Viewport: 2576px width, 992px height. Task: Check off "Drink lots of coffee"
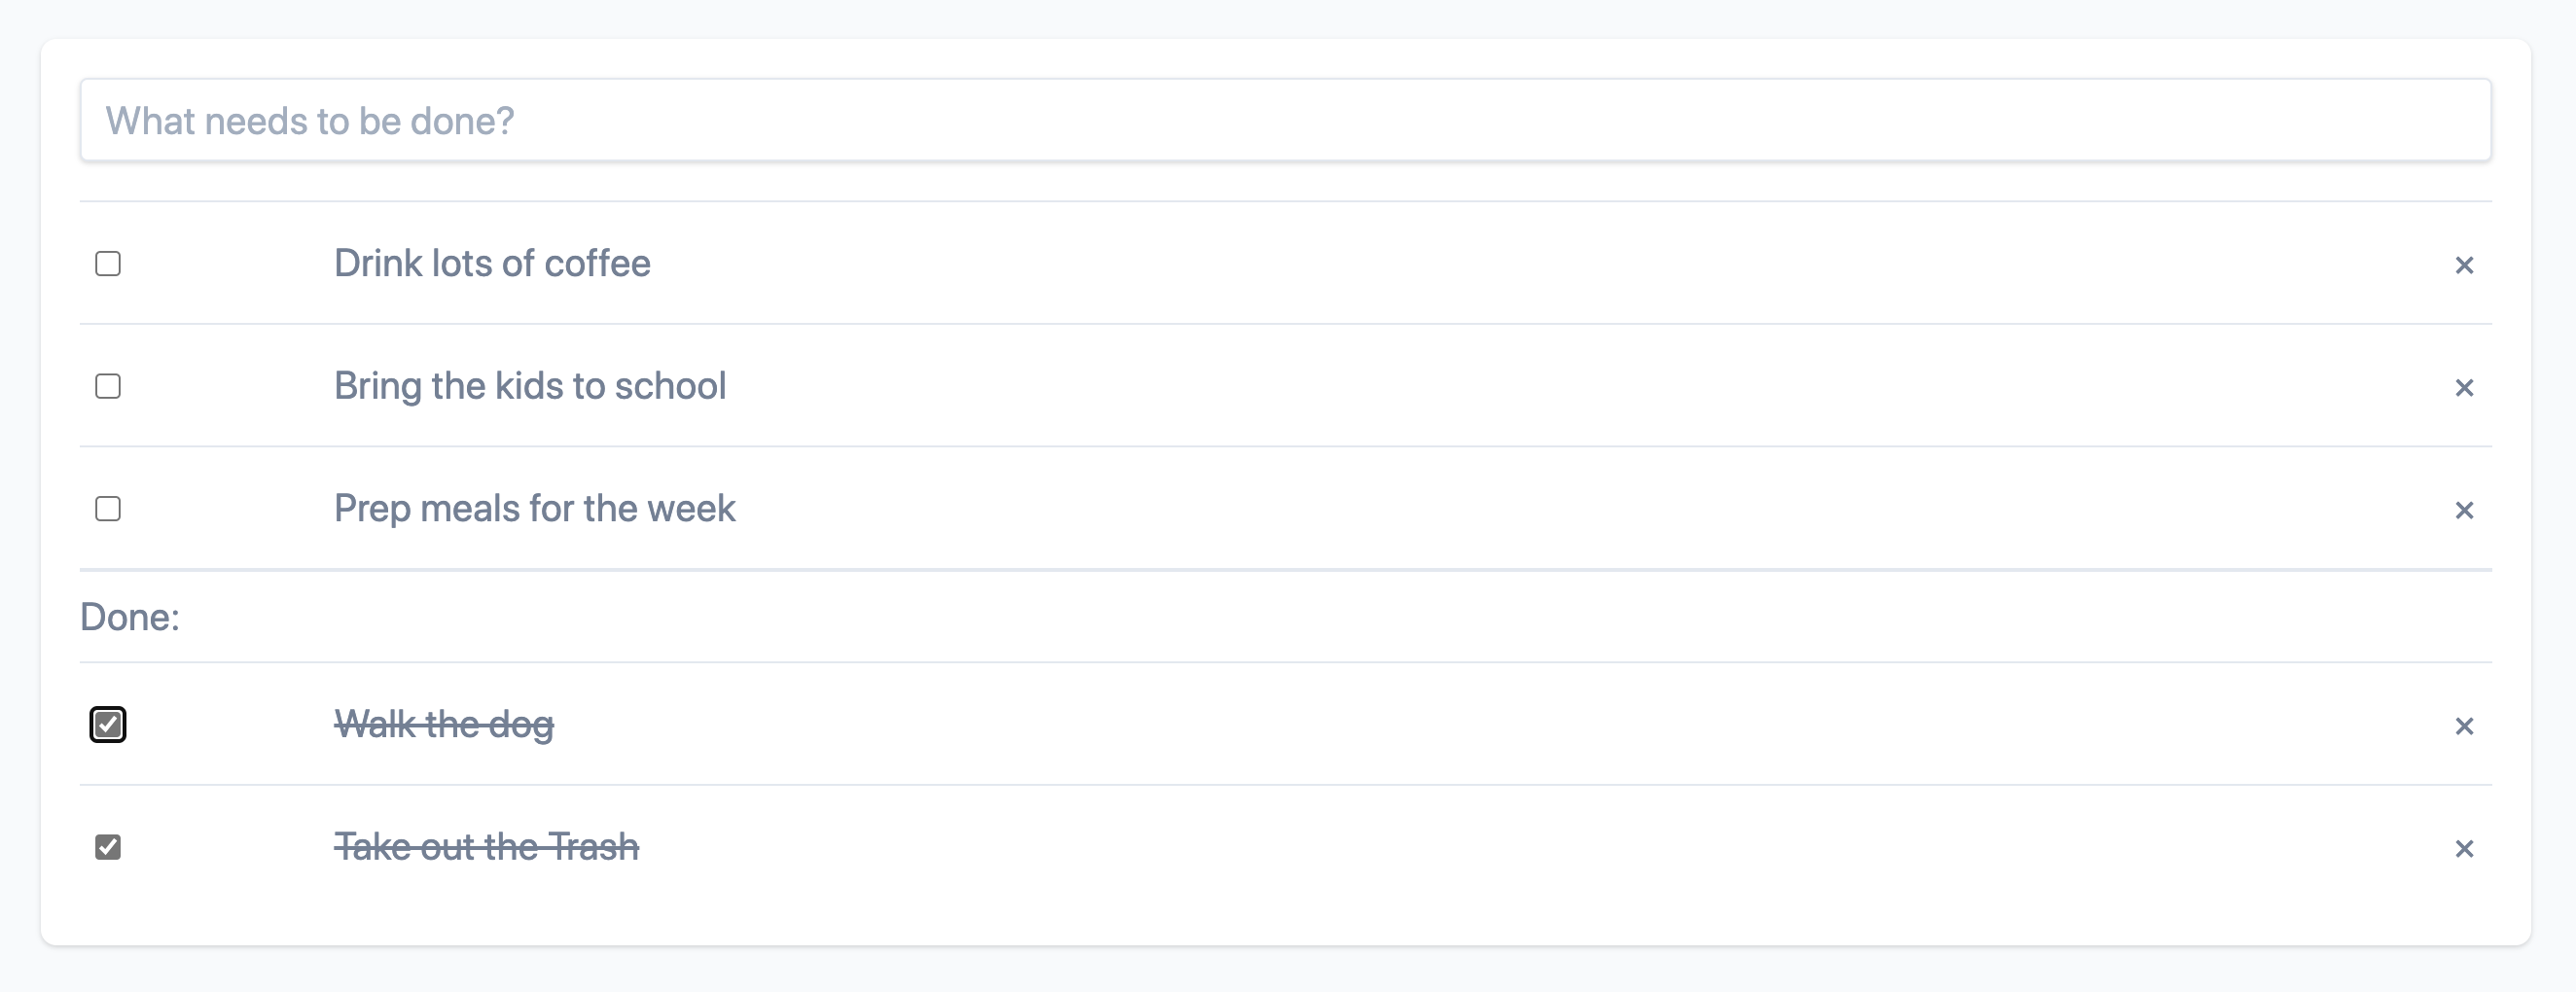pos(107,264)
